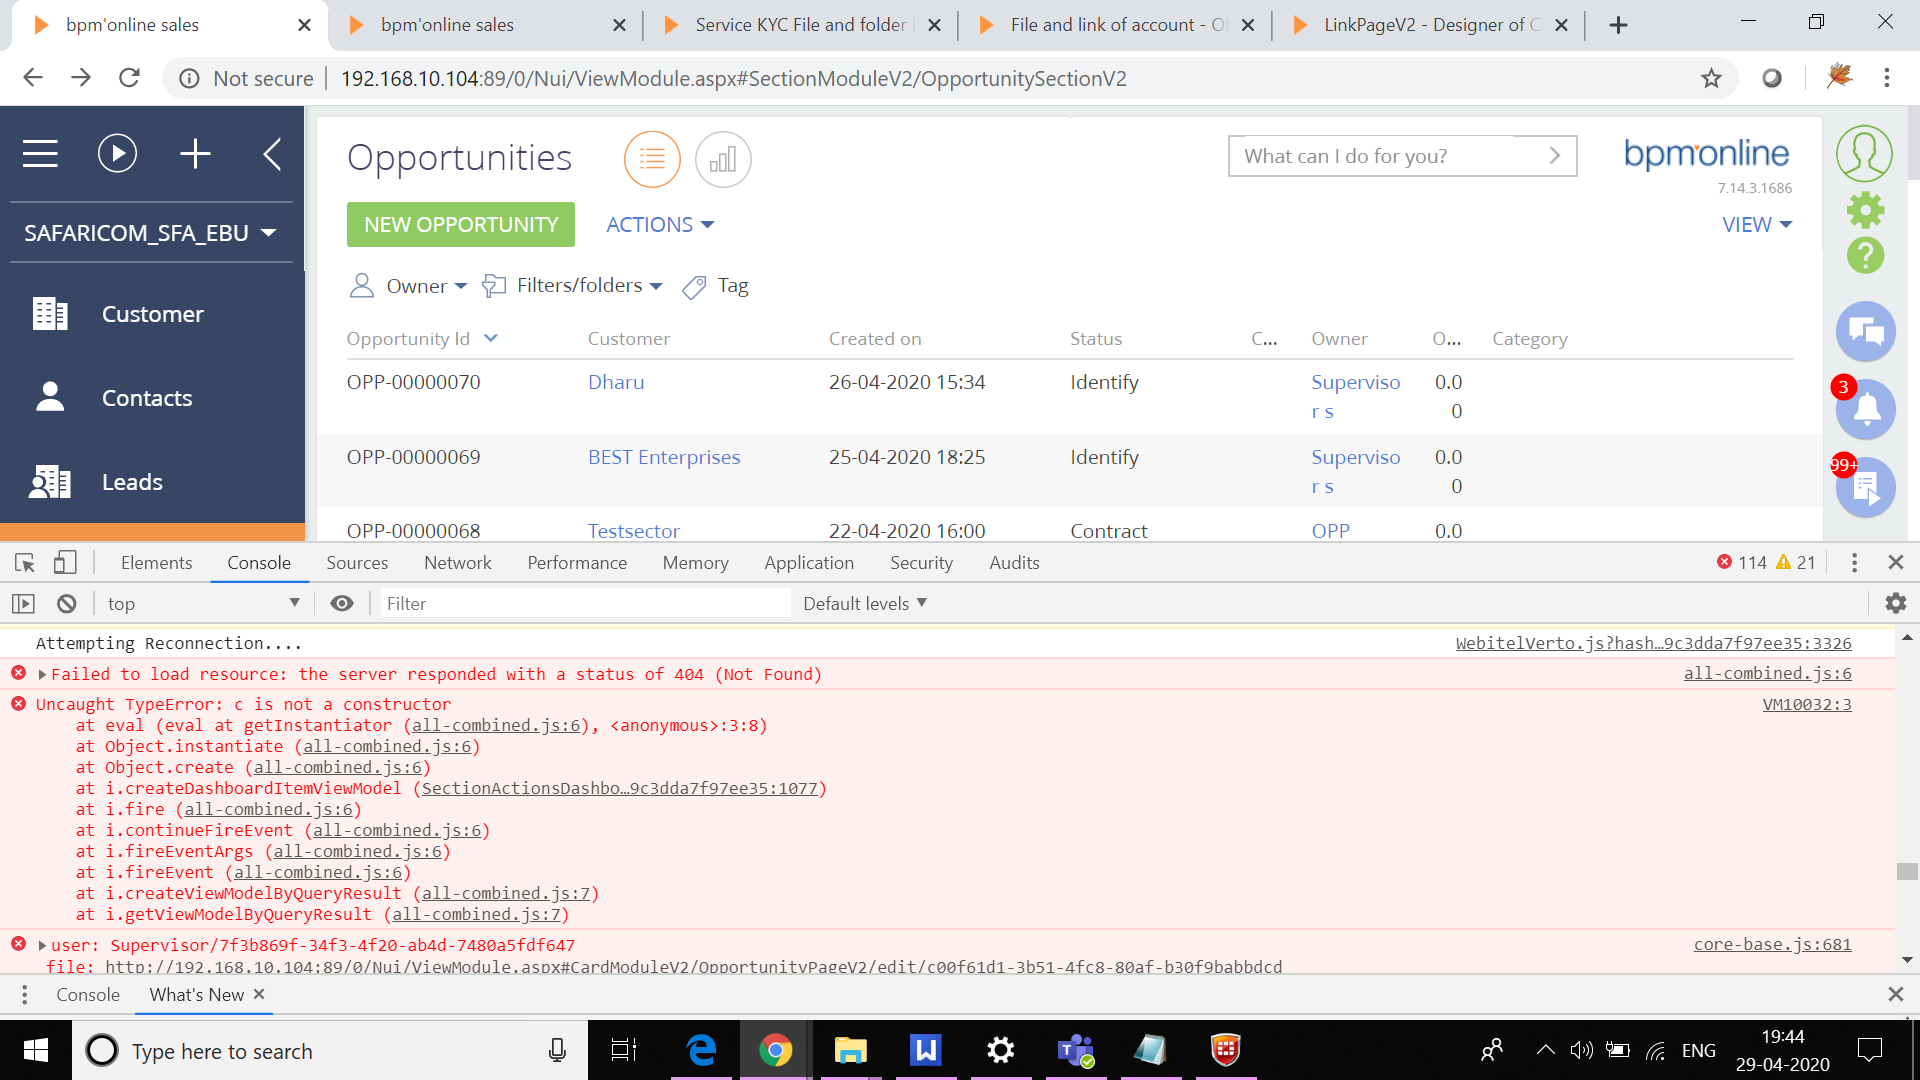Screen dimensions: 1920x1080
Task: Sort by Opportunity Id column header
Action: 408,339
